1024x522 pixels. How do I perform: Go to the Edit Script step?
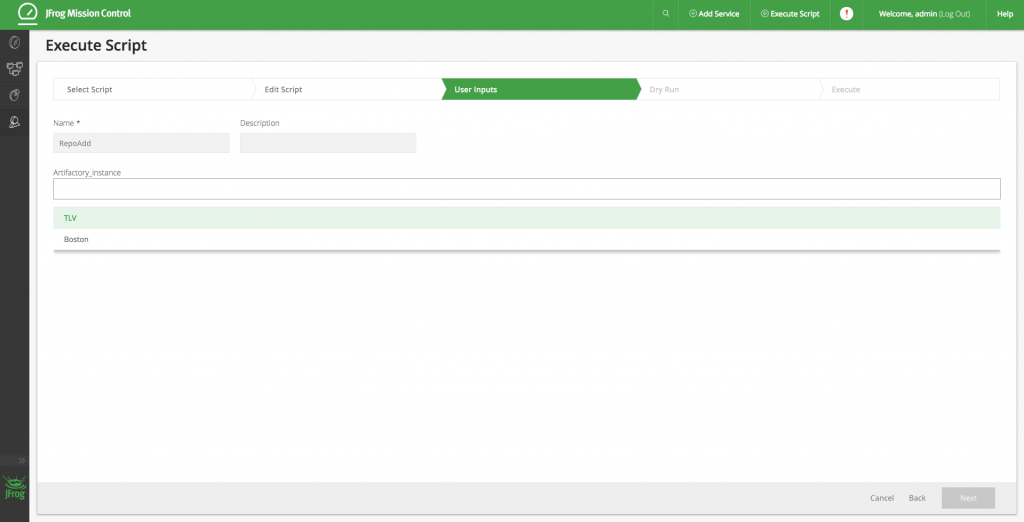click(346, 90)
